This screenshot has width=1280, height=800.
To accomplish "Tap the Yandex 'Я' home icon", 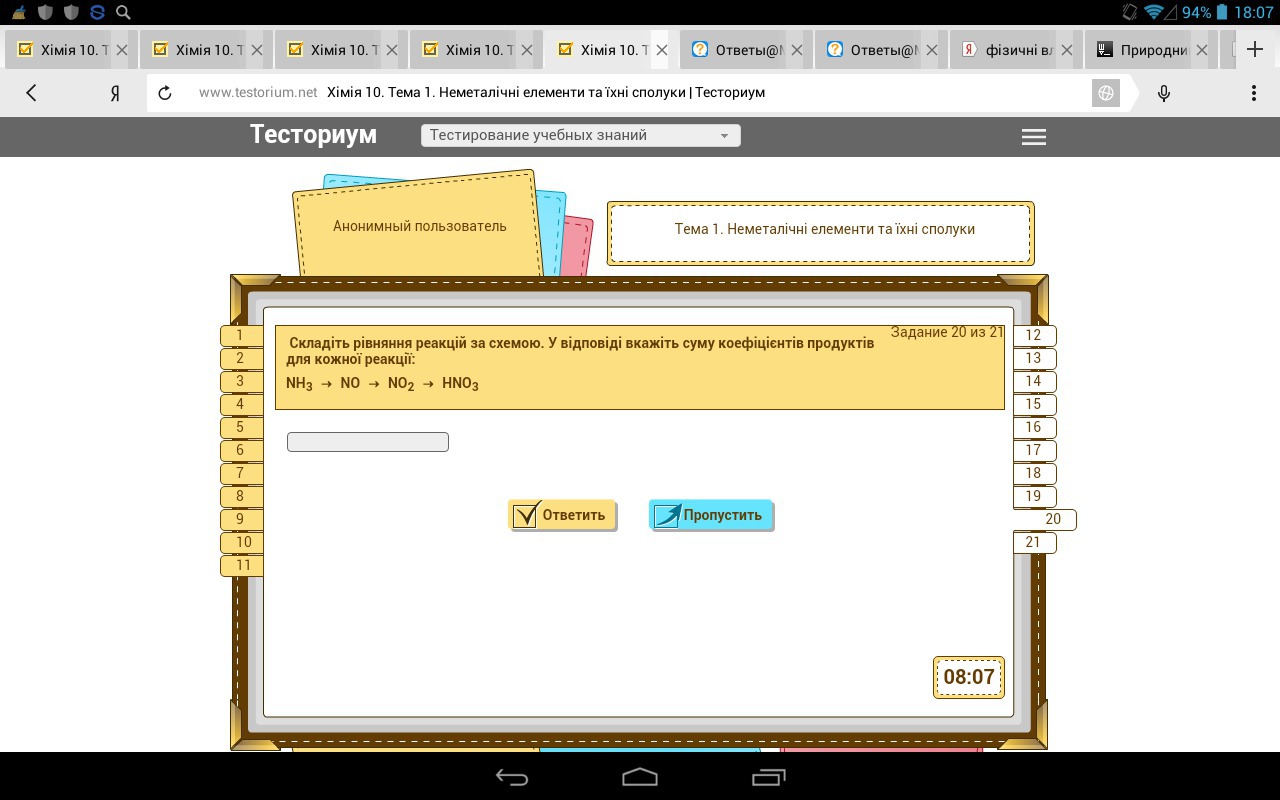I will tap(115, 92).
